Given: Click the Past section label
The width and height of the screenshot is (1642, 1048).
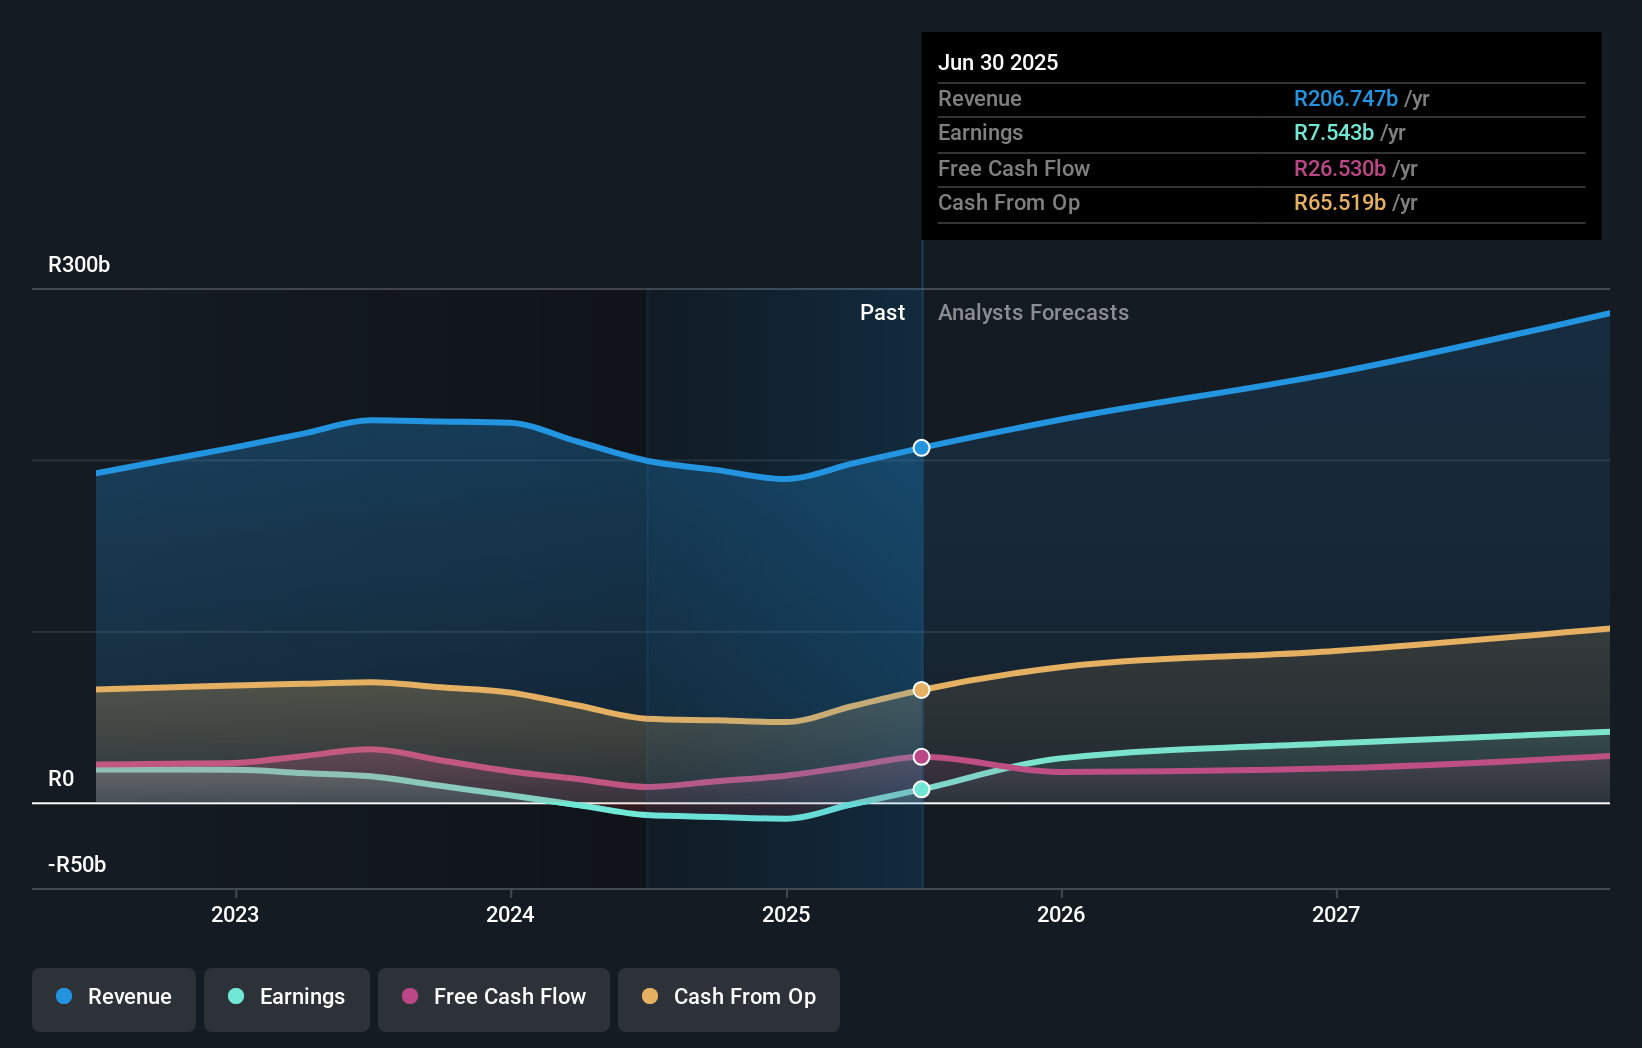Looking at the screenshot, I should [x=882, y=313].
